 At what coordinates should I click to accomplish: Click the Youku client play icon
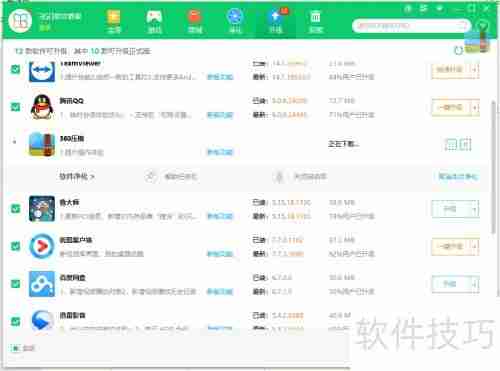point(42,246)
